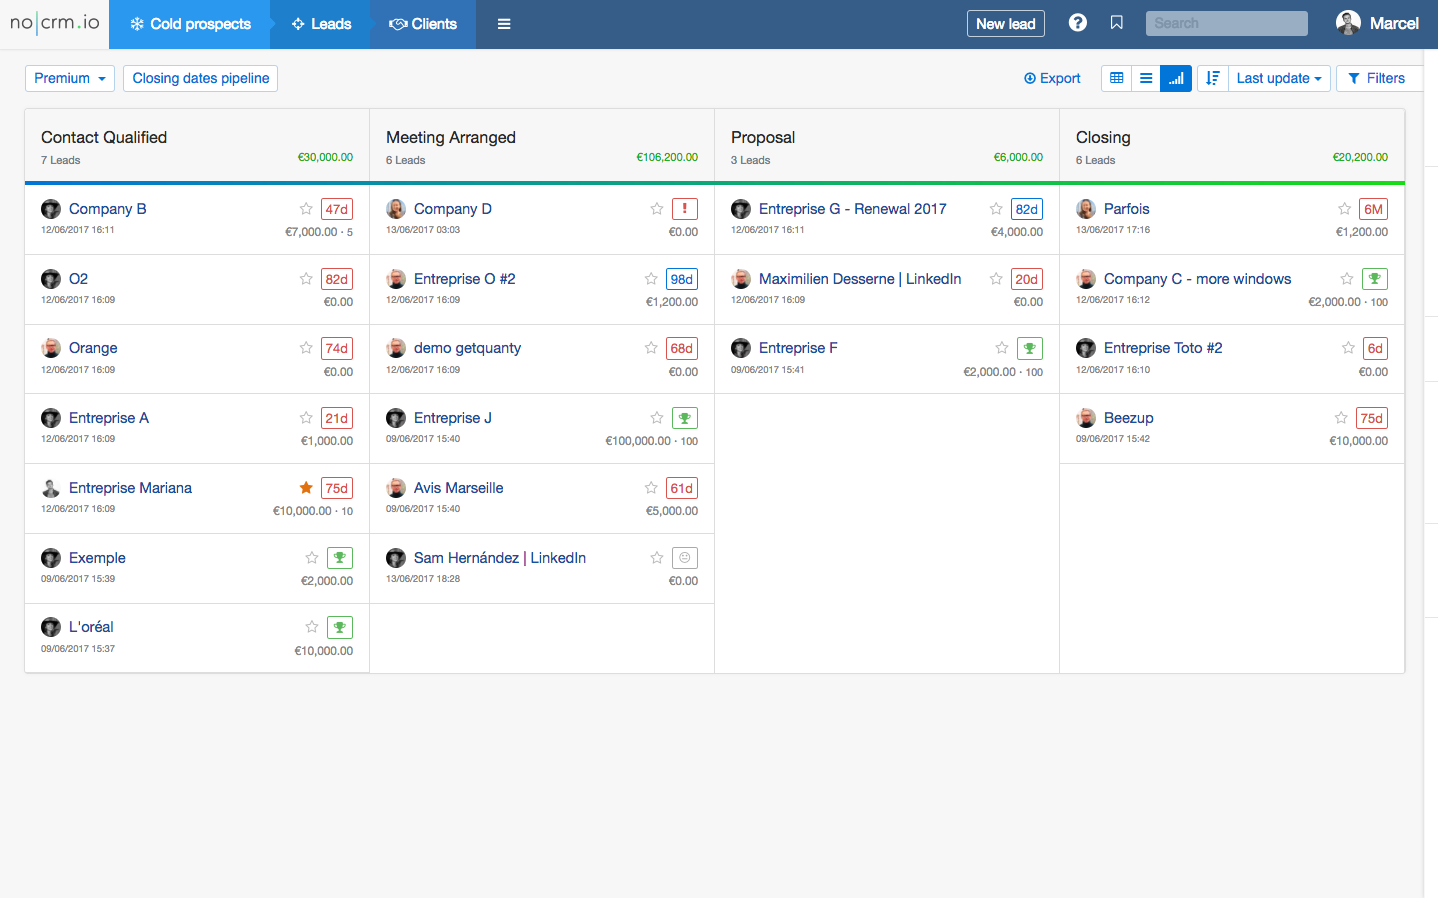1438x898 pixels.
Task: Toggle the sort order icon
Action: click(1213, 78)
